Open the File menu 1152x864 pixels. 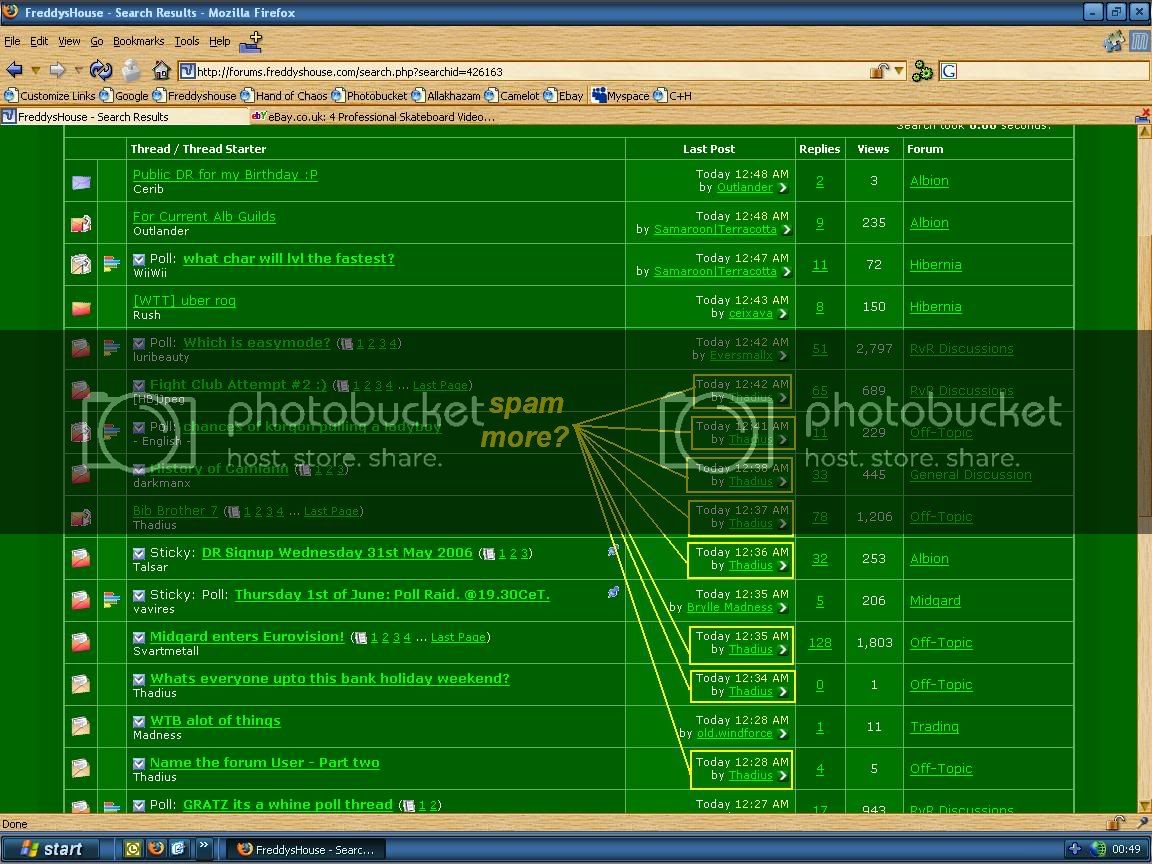pyautogui.click(x=12, y=41)
